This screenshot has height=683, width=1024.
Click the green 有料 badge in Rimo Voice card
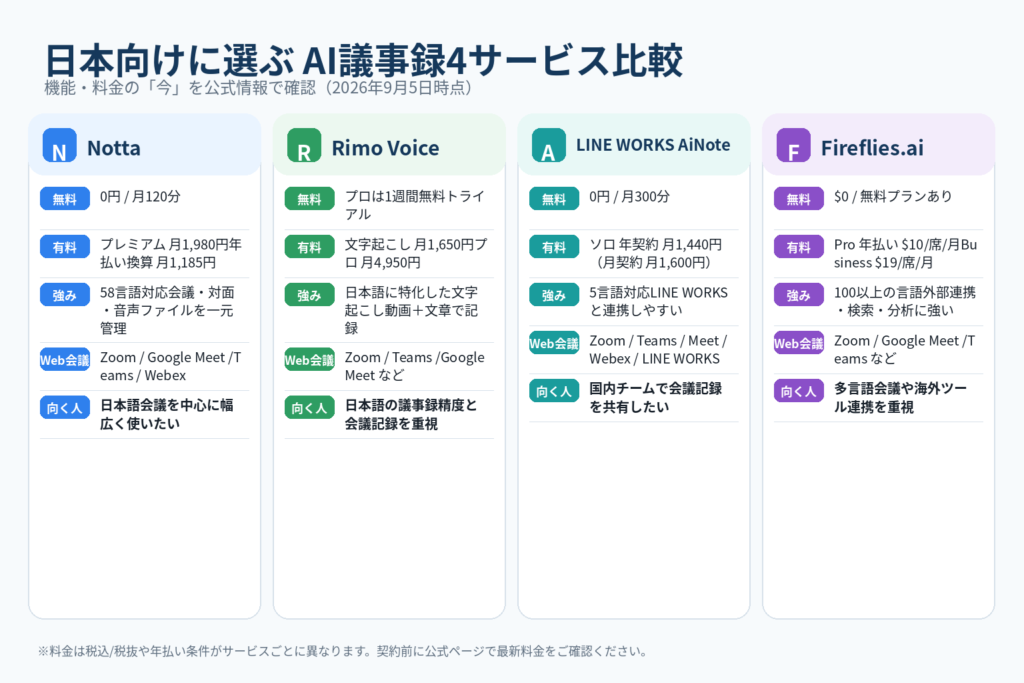(x=310, y=247)
